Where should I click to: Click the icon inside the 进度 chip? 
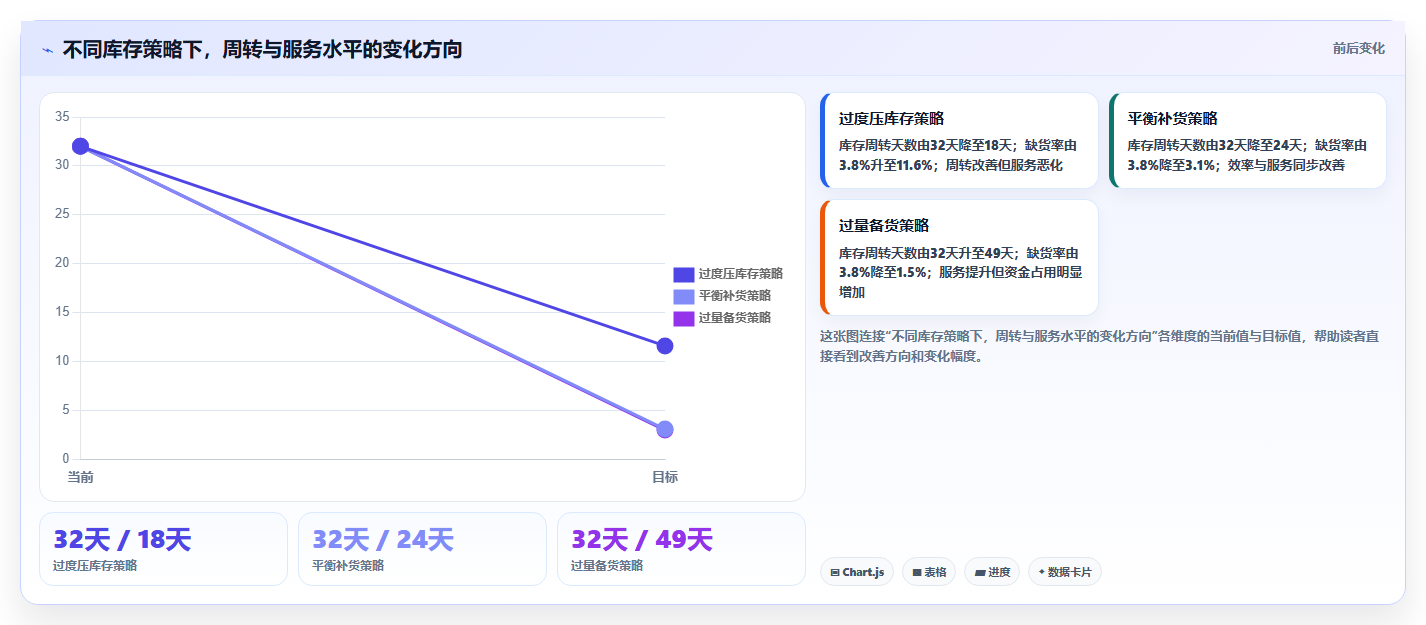[x=980, y=573]
